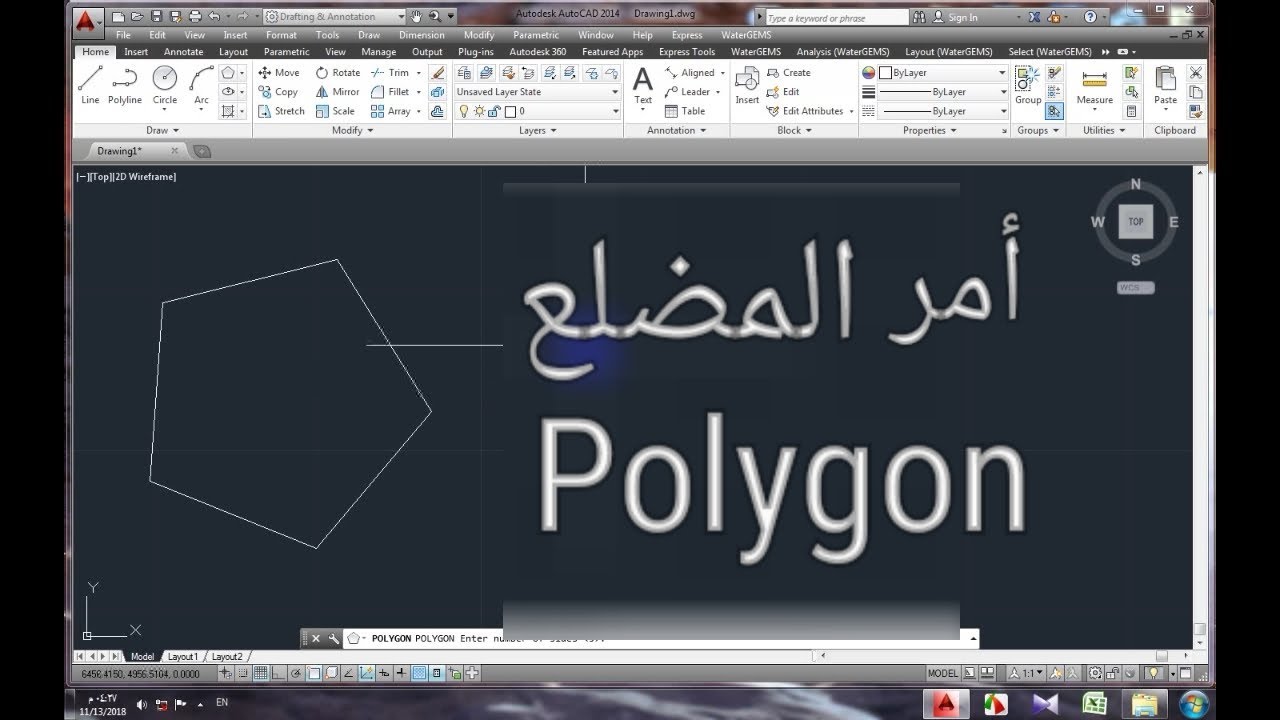
Task: Expand the Annotation panel
Action: (x=676, y=130)
